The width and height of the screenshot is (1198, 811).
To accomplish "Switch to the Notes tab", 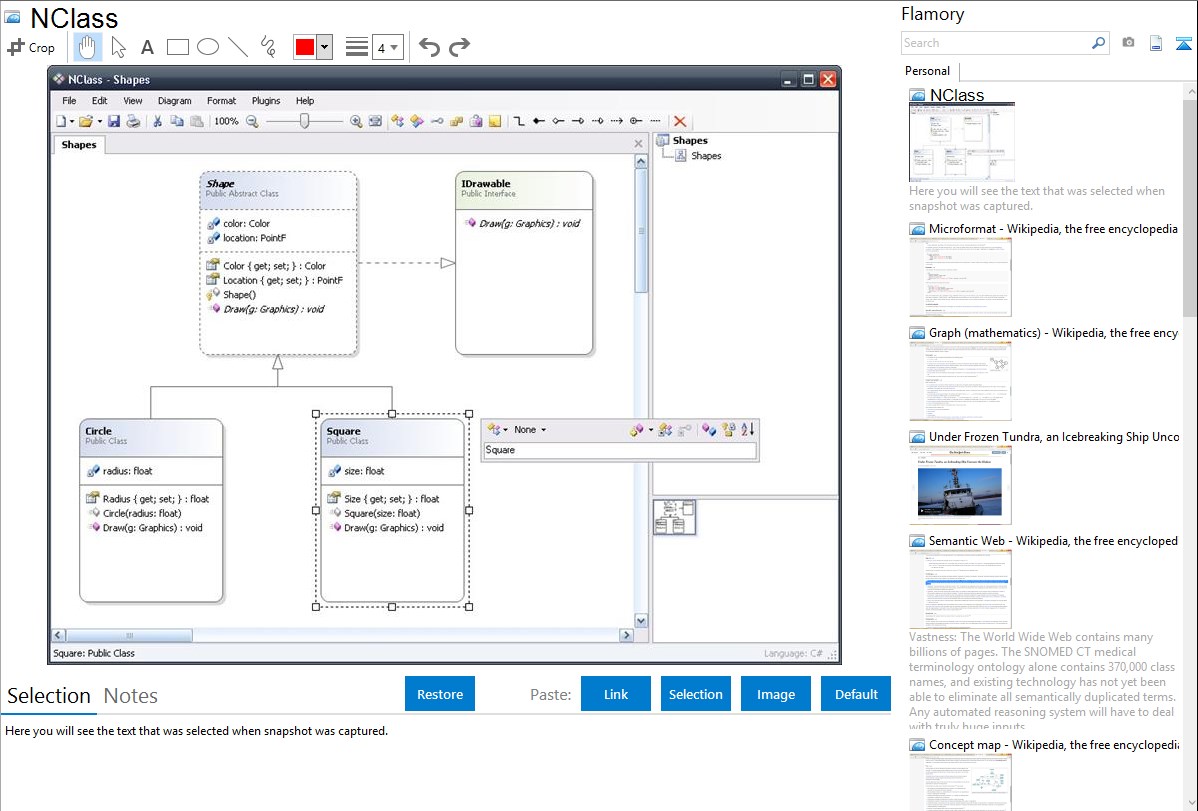I will point(130,696).
